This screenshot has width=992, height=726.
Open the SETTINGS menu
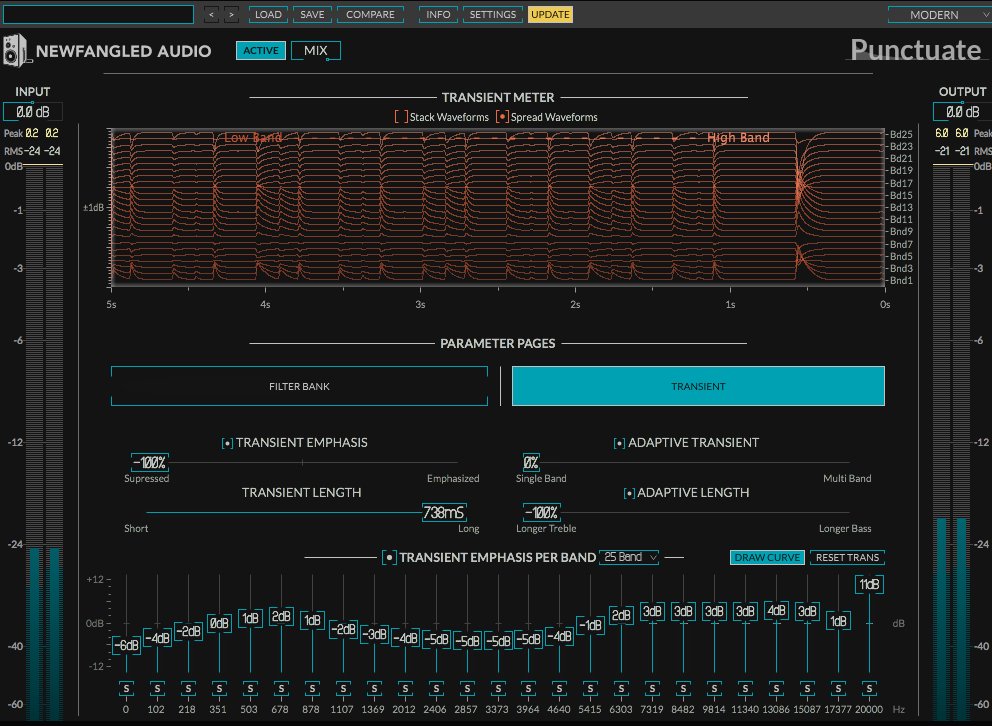pyautogui.click(x=493, y=15)
